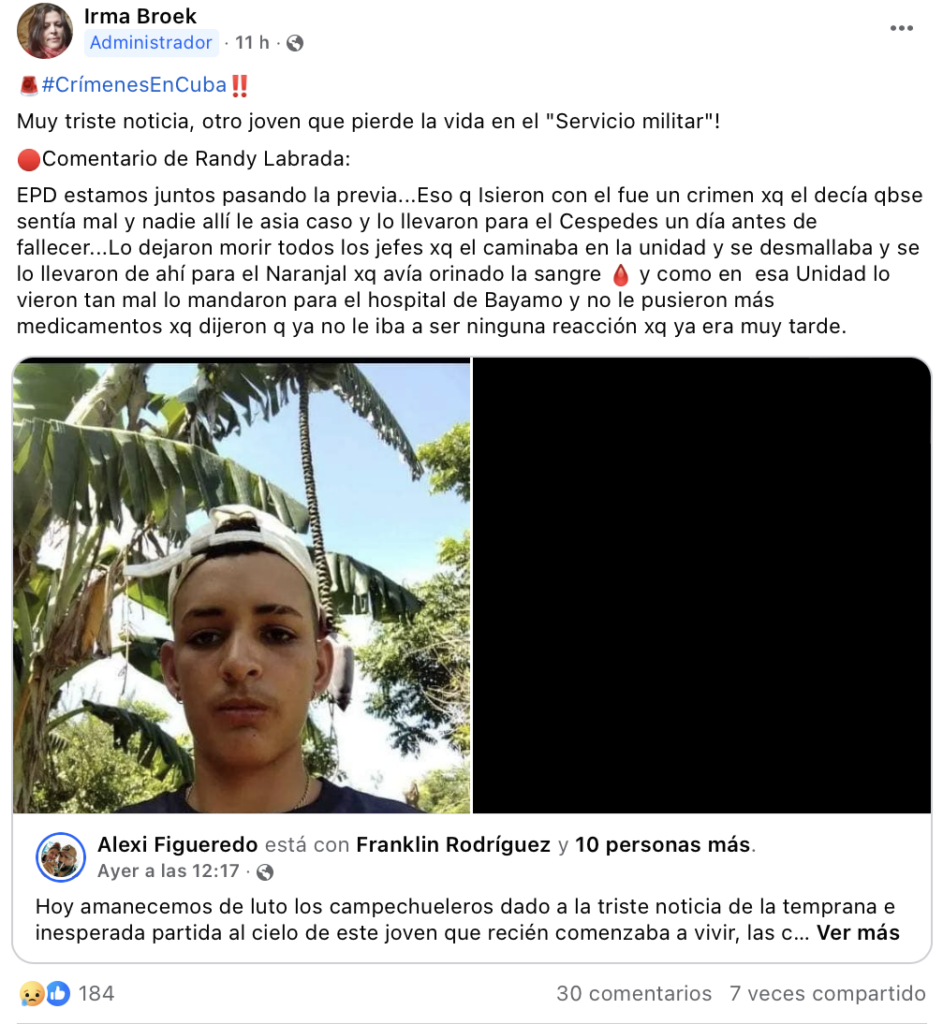Expand the shared post with Ver más
This screenshot has height=1024, width=943.
click(x=858, y=933)
